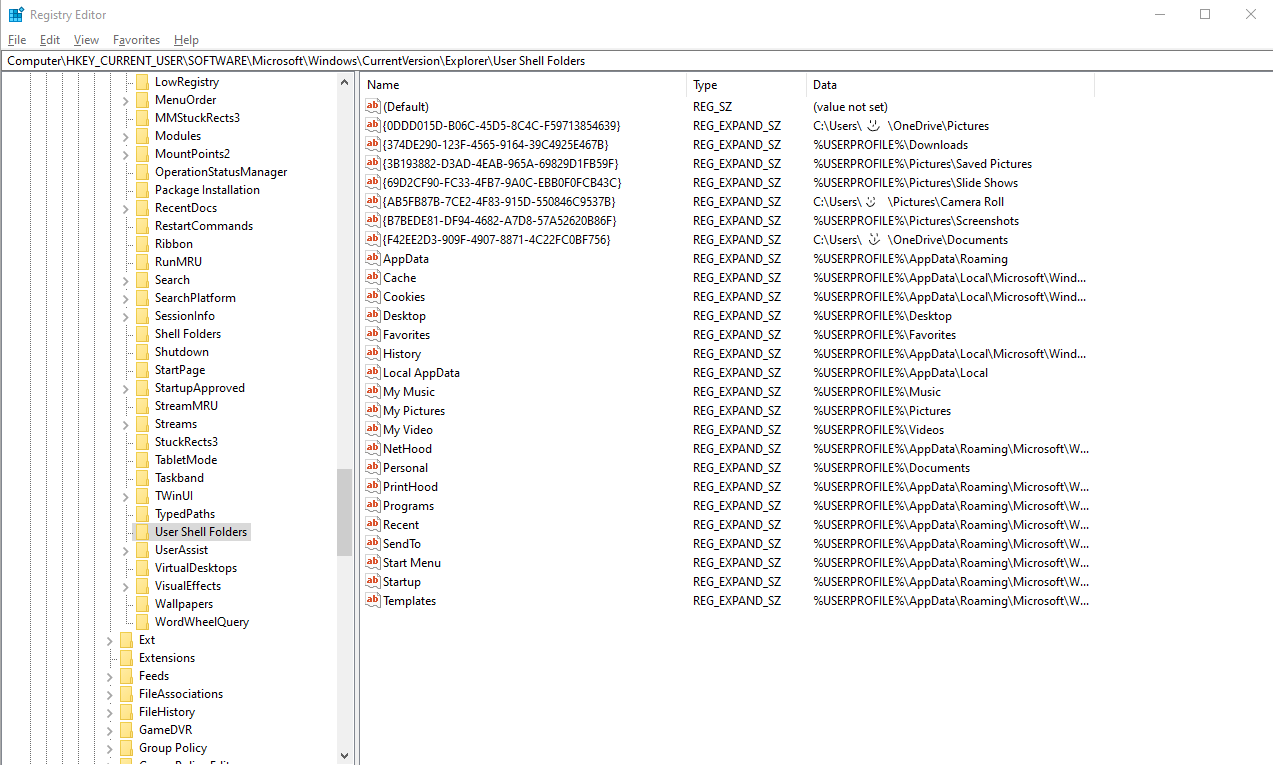Click data %USERPROFILE%\Favorites
The height and width of the screenshot is (765, 1273).
[x=884, y=334]
